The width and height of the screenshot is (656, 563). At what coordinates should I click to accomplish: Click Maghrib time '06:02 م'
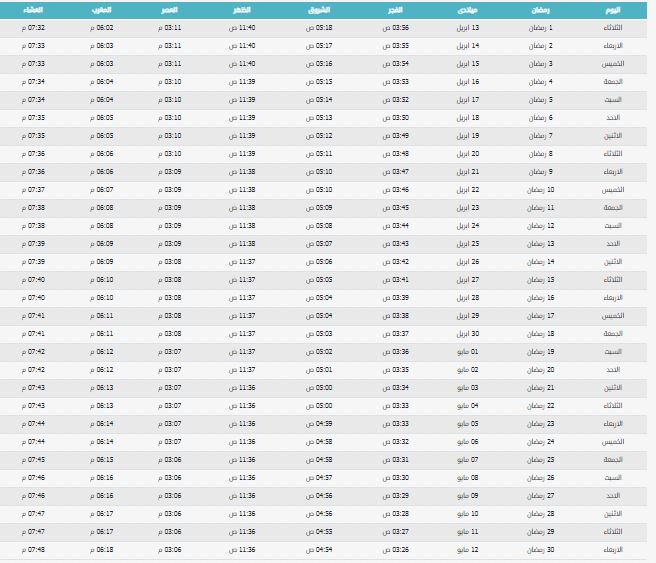101,28
